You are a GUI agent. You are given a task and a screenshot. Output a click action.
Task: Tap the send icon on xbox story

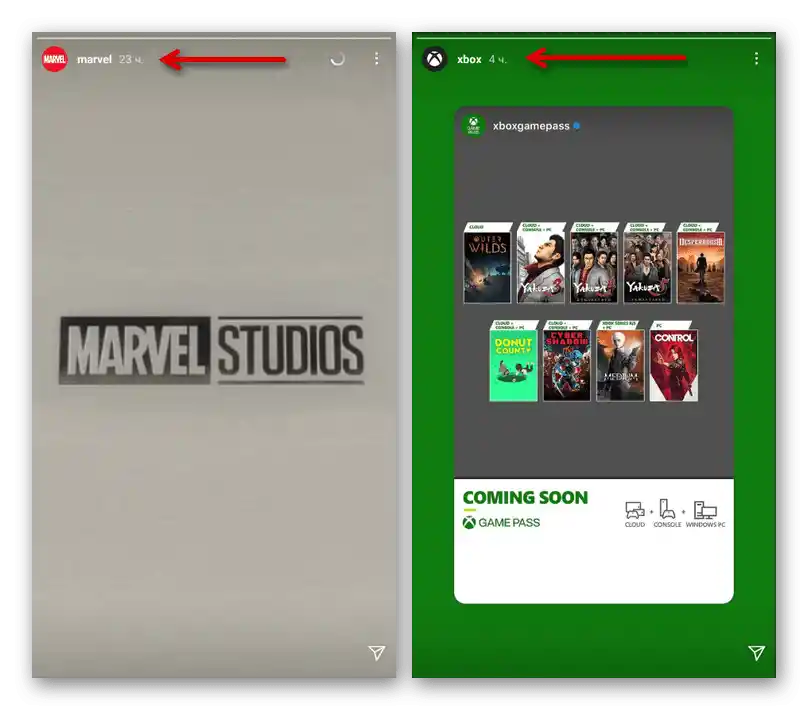[756, 652]
